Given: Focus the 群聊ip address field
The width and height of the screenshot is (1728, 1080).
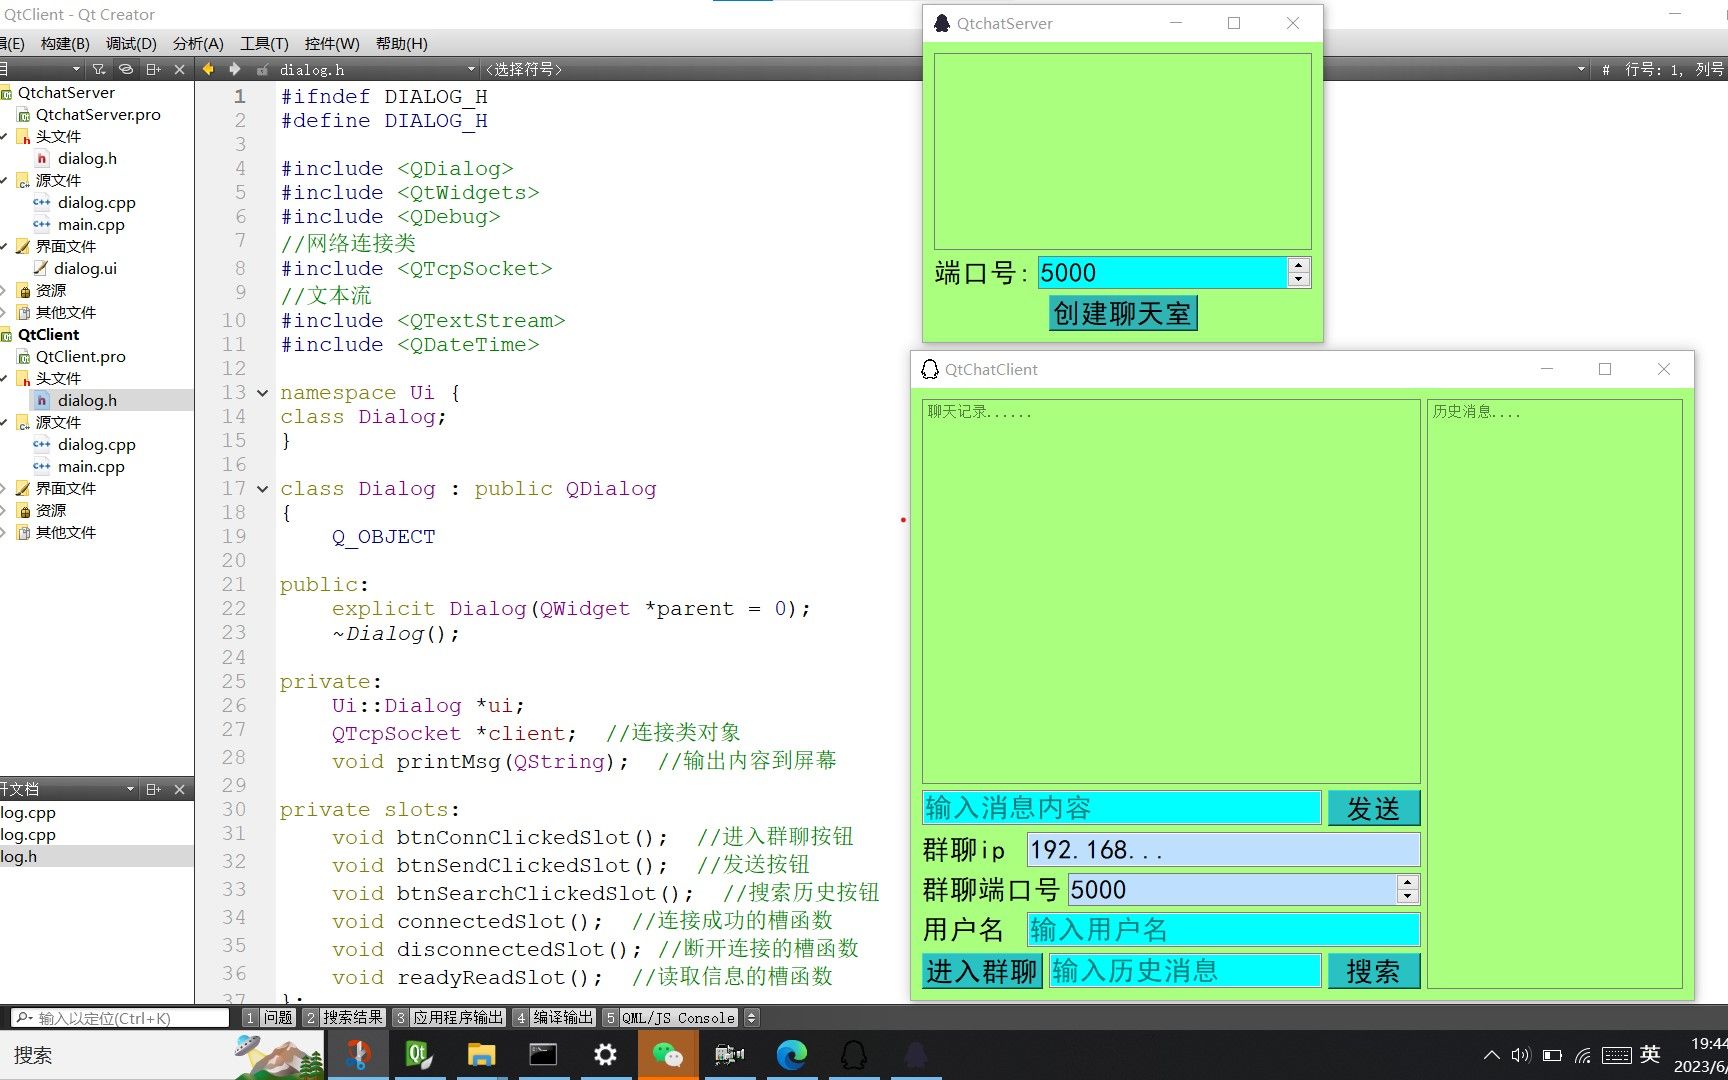Looking at the screenshot, I should click(1223, 850).
